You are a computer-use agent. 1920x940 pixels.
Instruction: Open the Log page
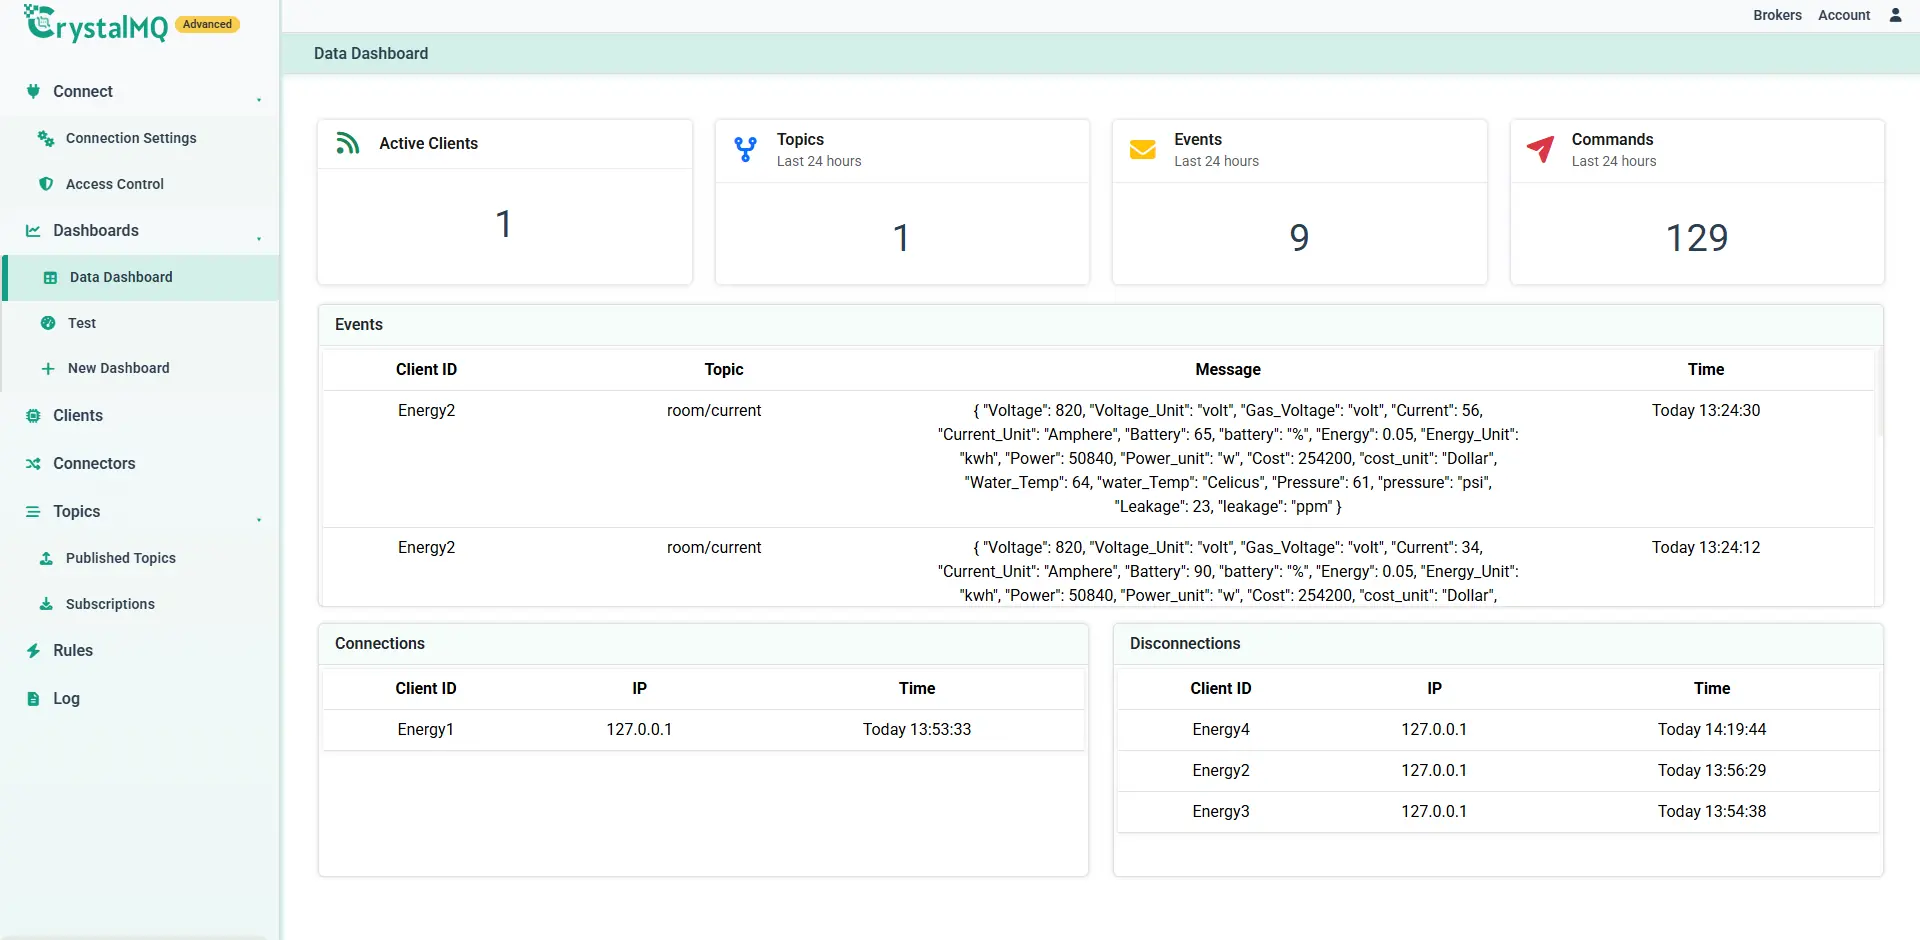pos(66,698)
